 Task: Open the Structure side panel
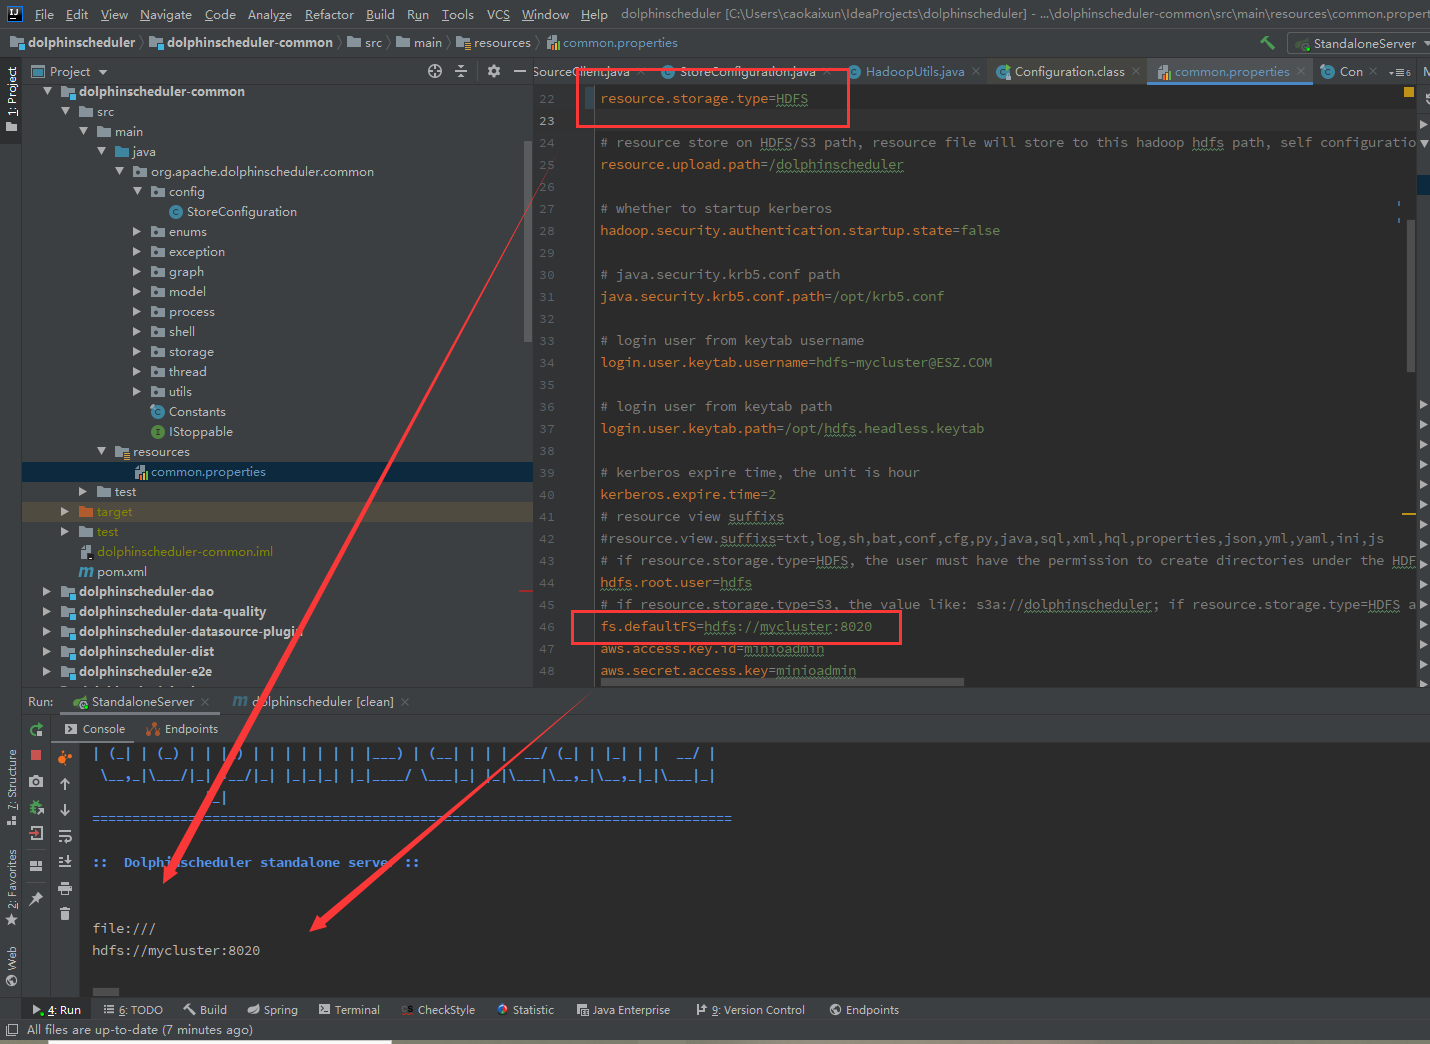12,787
